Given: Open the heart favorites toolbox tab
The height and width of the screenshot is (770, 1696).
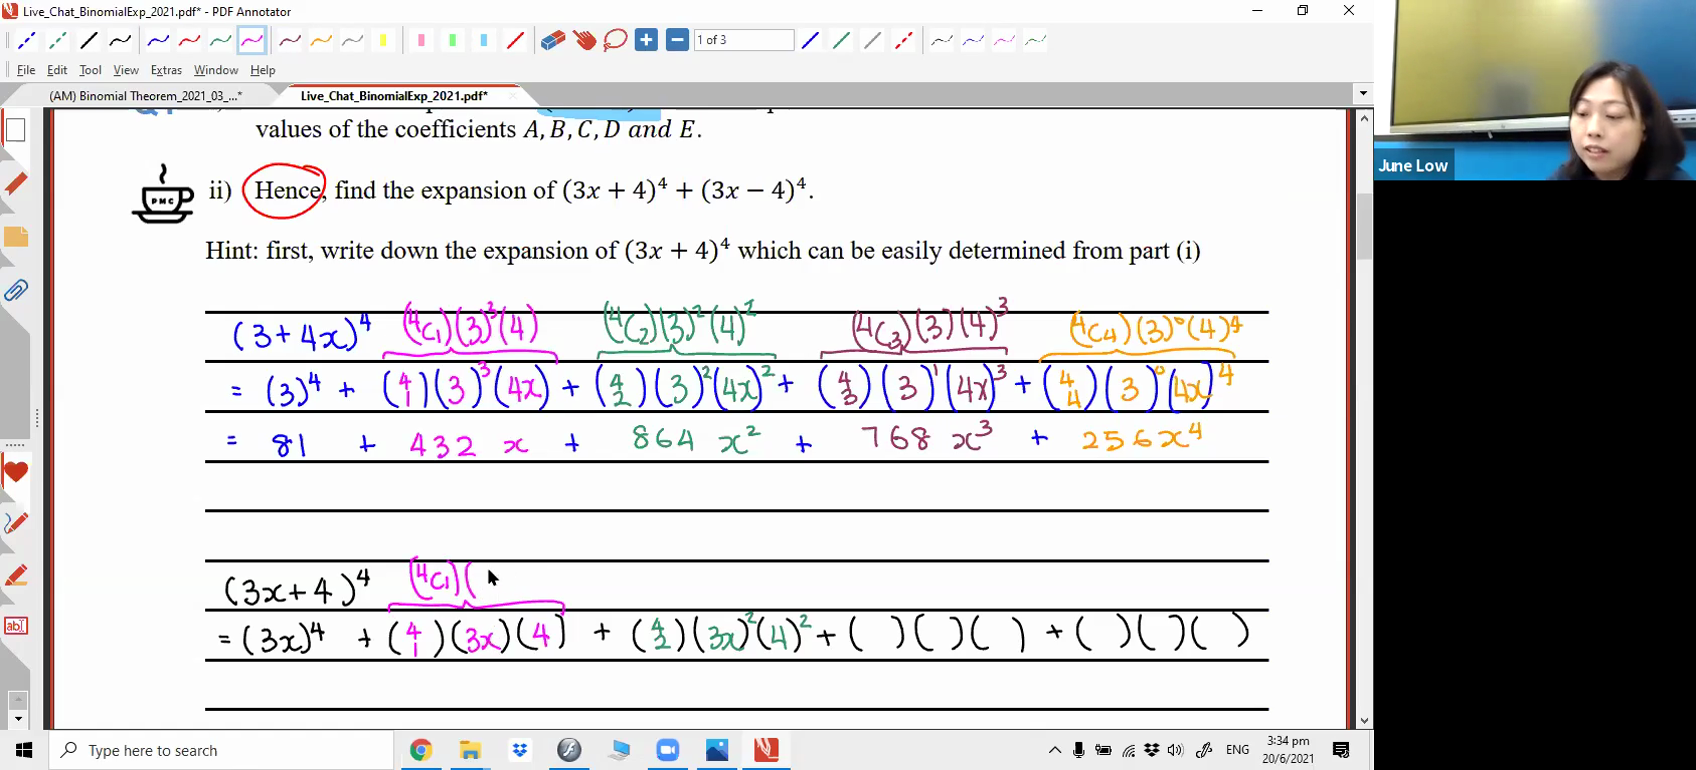Looking at the screenshot, I should pos(15,472).
